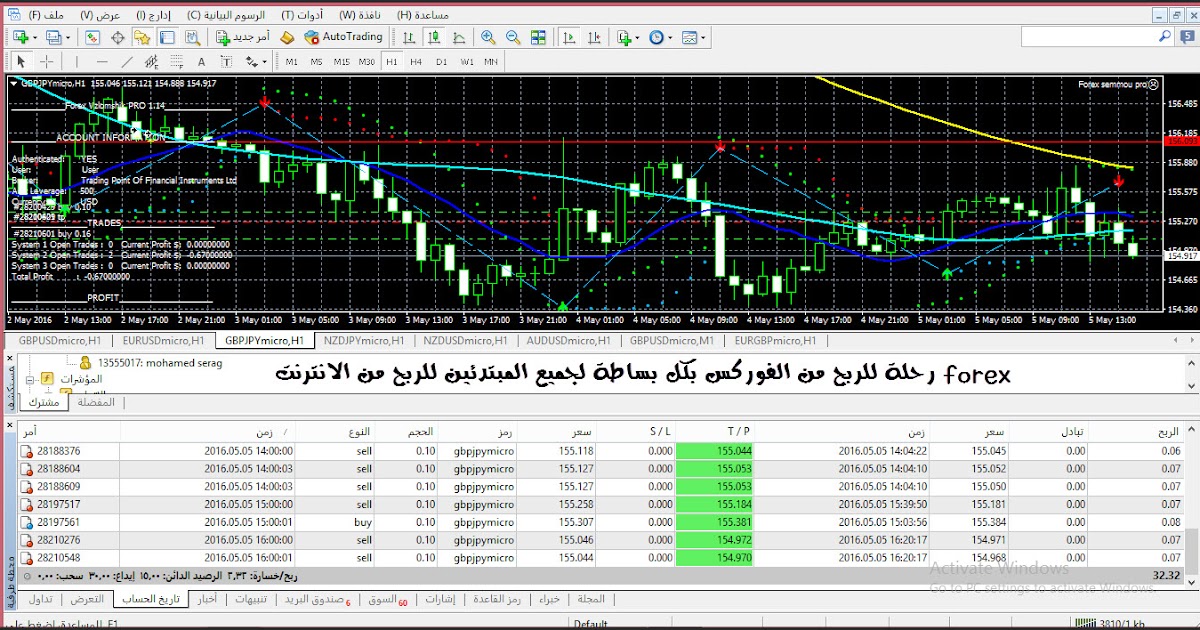Switch chart to candlesticks icon
This screenshot has width=1200, height=630.
[x=435, y=37]
